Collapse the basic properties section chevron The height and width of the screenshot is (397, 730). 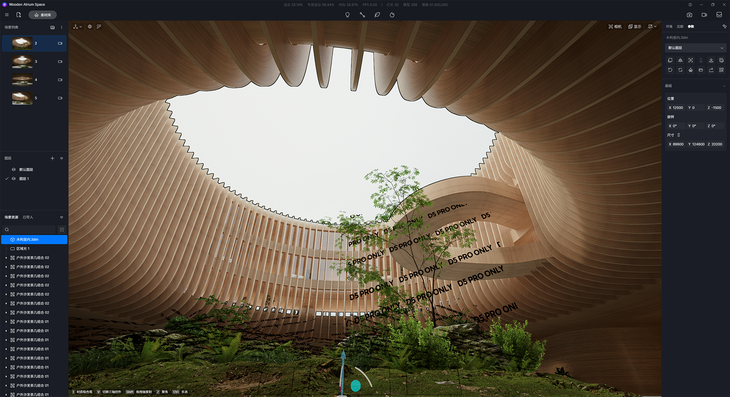point(724,86)
